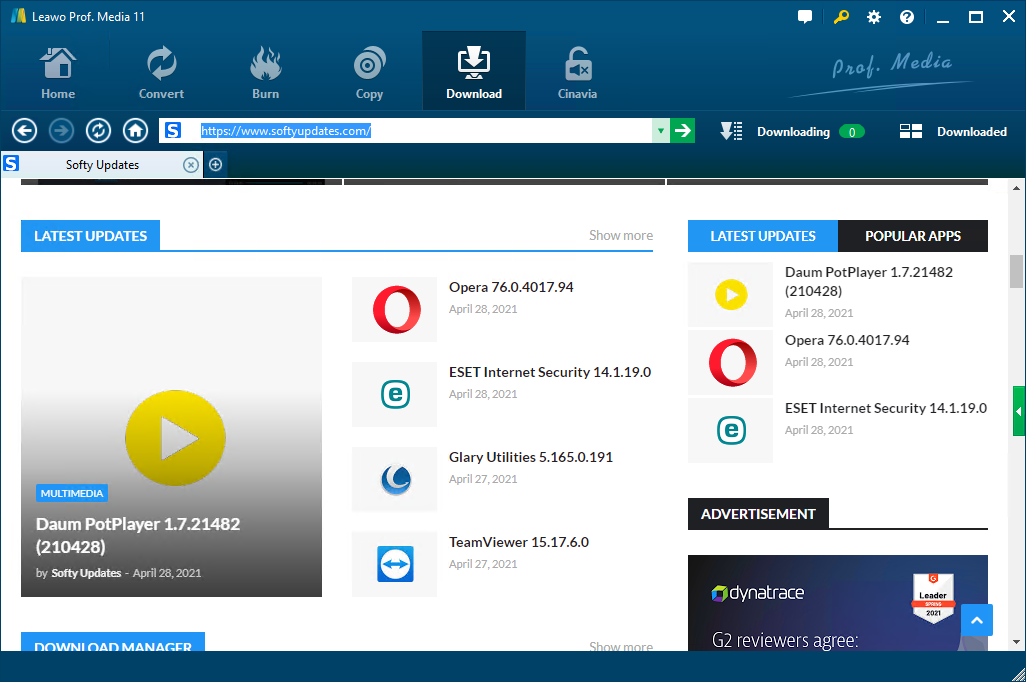Expand the green side panel handle
The height and width of the screenshot is (682, 1026).
[1019, 411]
